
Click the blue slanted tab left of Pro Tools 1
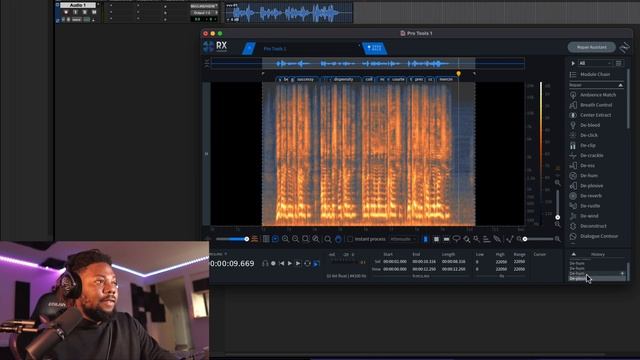[x=249, y=49]
